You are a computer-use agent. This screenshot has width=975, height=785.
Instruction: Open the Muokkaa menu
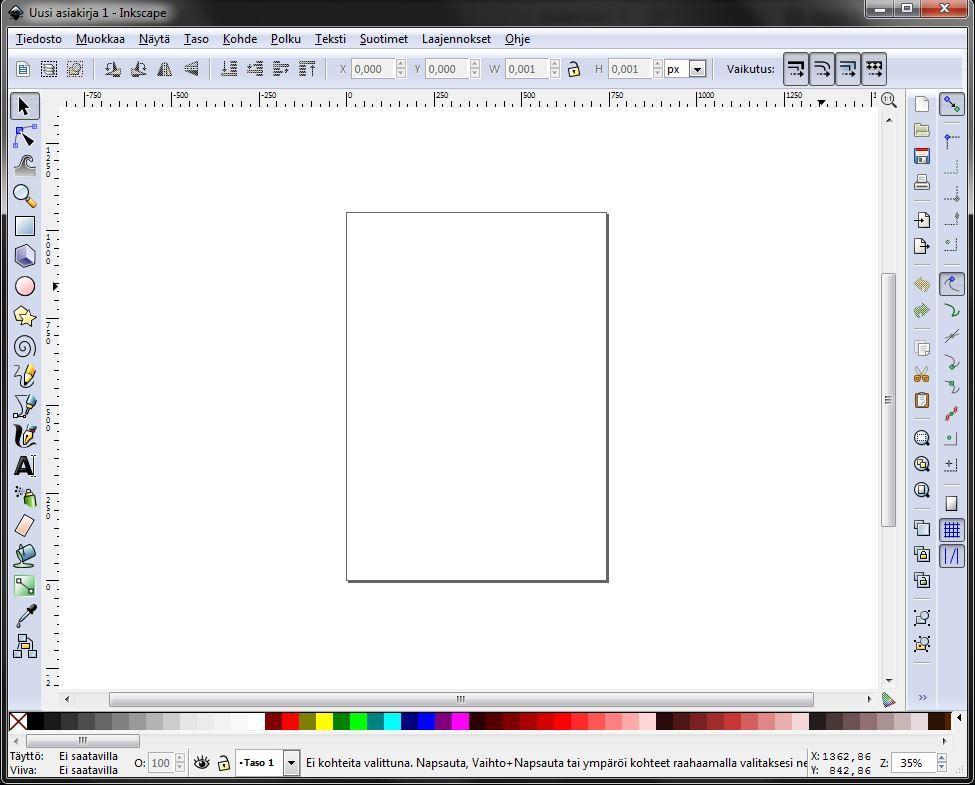tap(100, 39)
